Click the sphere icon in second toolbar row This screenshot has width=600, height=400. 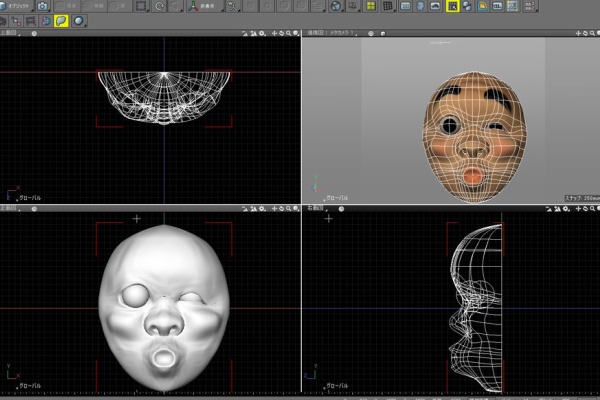point(79,20)
